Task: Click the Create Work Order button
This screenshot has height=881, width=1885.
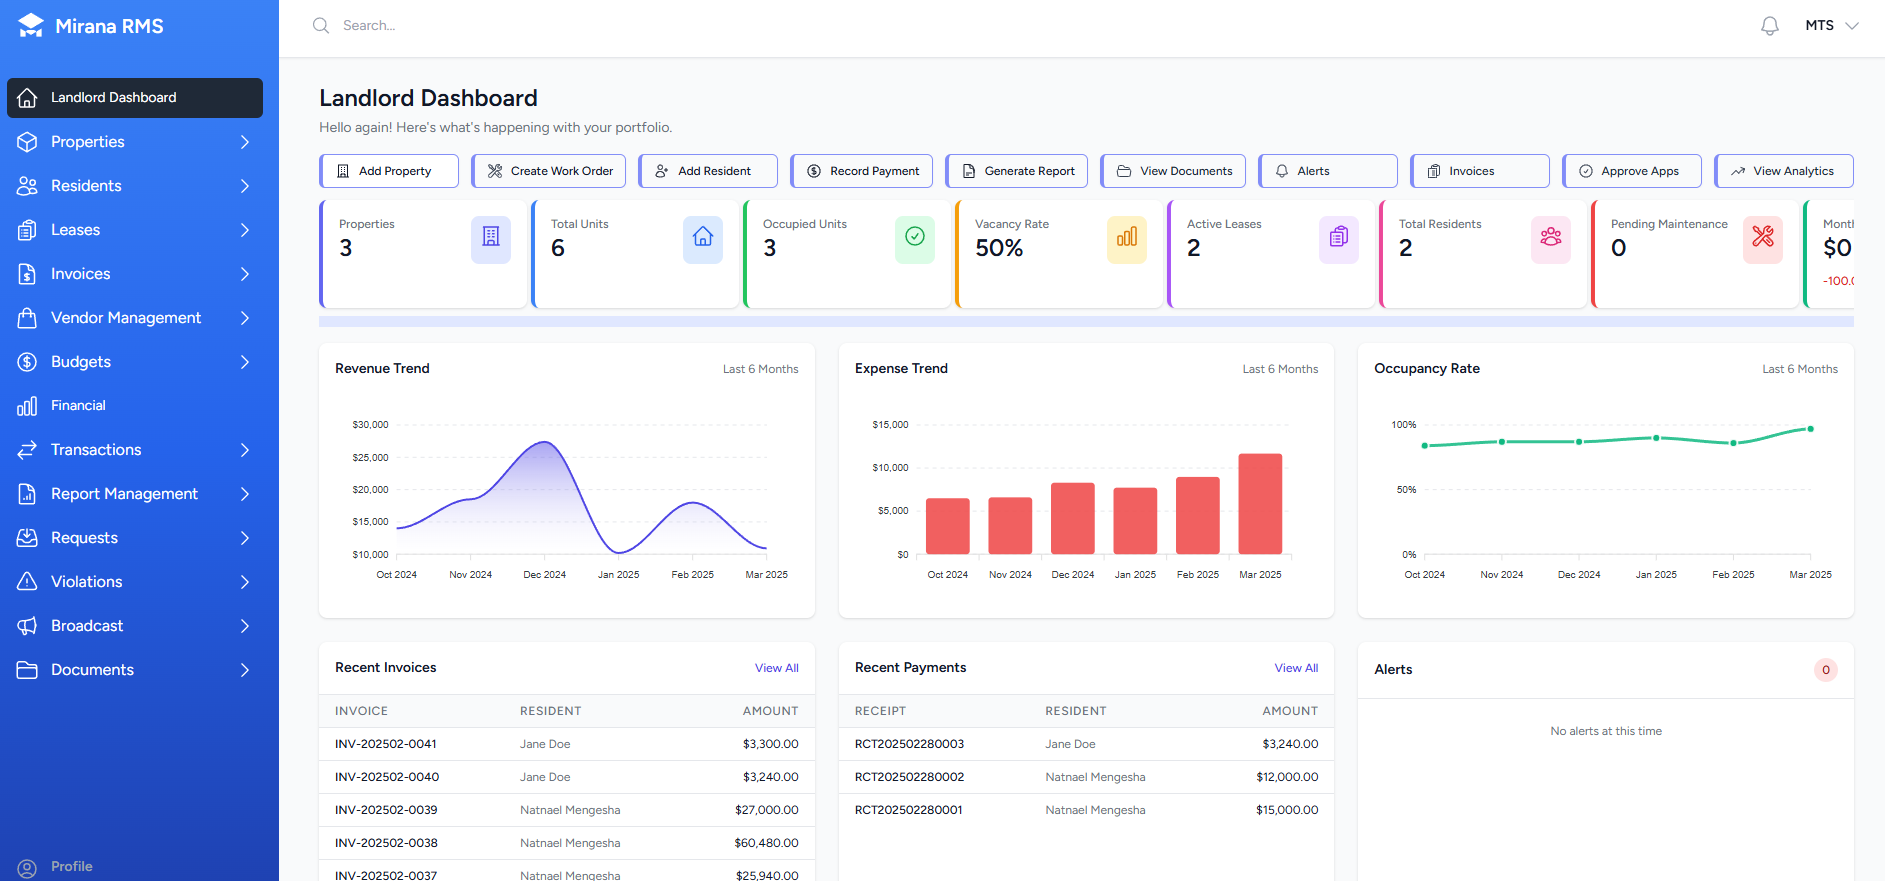Action: pos(549,171)
